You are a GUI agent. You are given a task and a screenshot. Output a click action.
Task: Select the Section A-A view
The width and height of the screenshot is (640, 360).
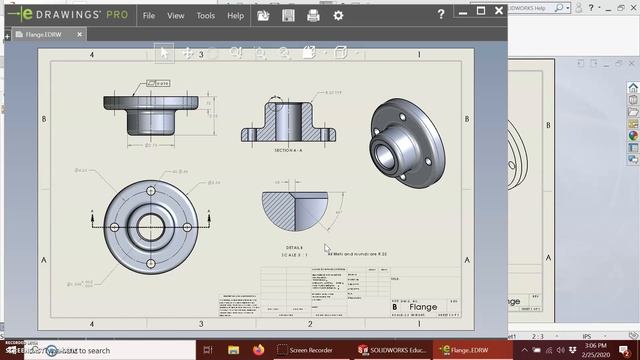pos(288,122)
